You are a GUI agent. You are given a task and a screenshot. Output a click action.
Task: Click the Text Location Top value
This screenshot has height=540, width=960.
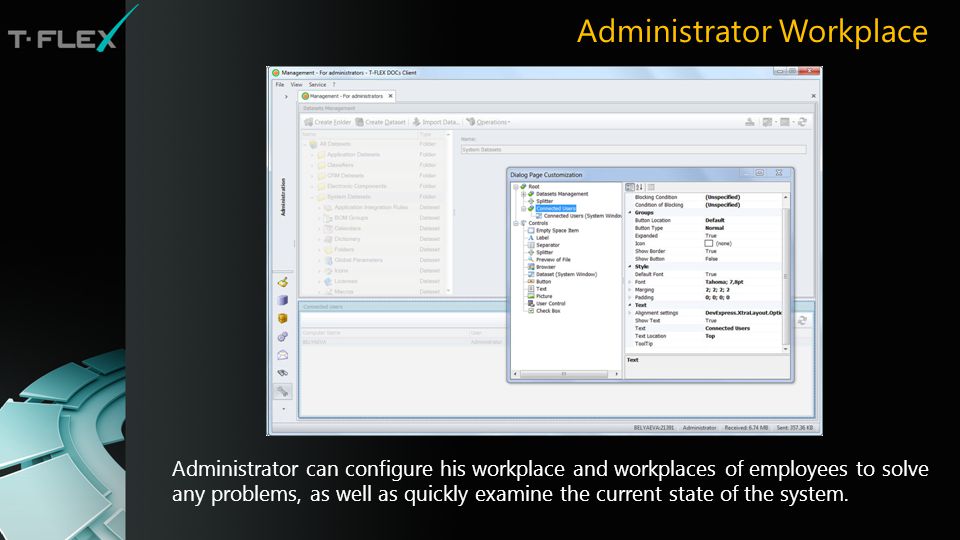pyautogui.click(x=710, y=336)
